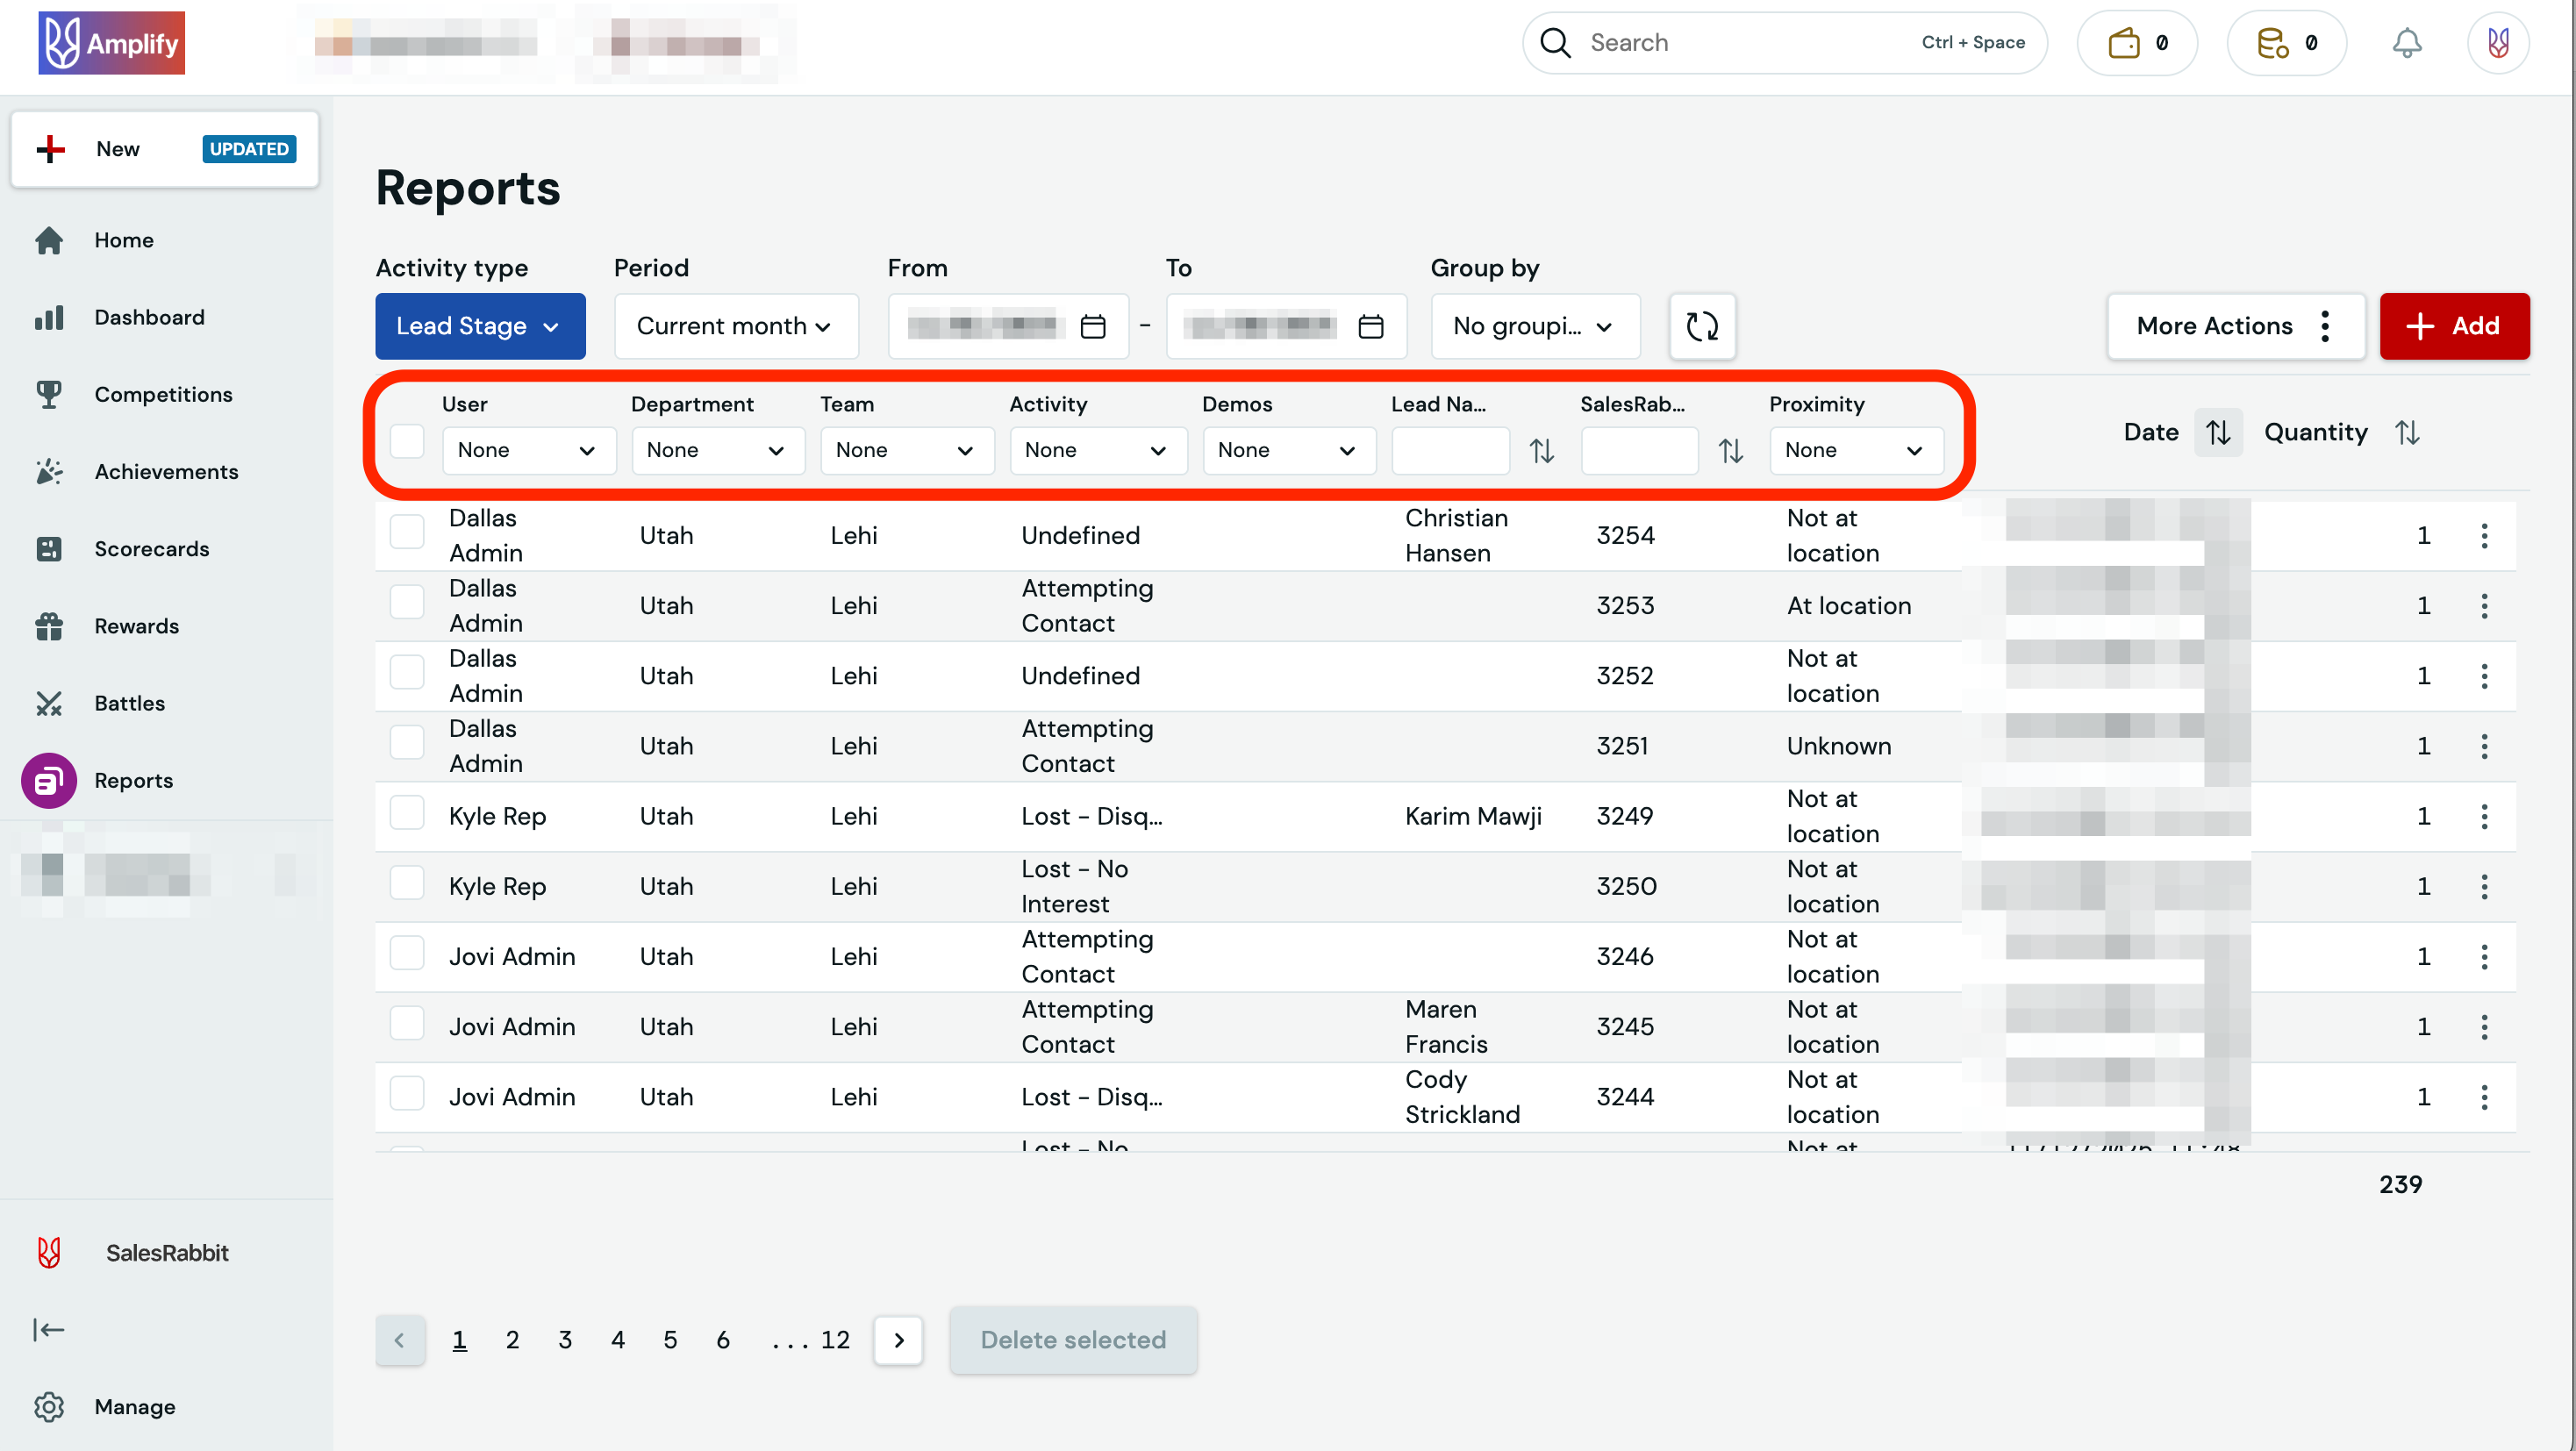Open row options for lead 3254
The width and height of the screenshot is (2576, 1451).
click(2484, 535)
